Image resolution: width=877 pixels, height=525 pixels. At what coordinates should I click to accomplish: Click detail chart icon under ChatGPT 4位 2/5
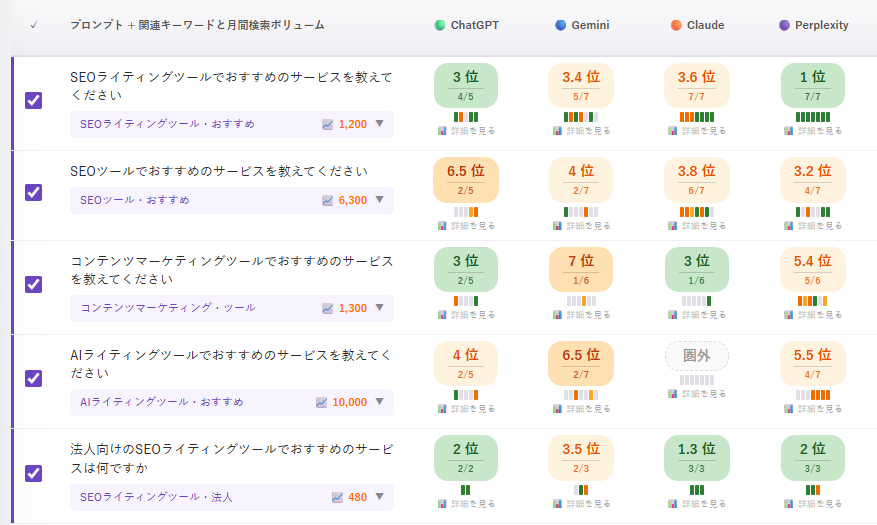tap(442, 409)
